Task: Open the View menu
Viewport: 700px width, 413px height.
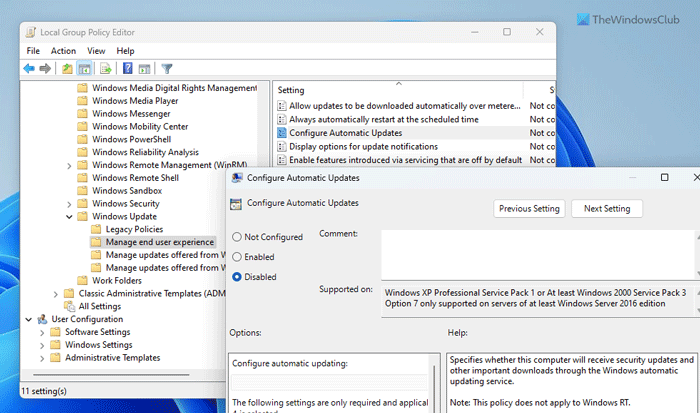Action: 96,51
